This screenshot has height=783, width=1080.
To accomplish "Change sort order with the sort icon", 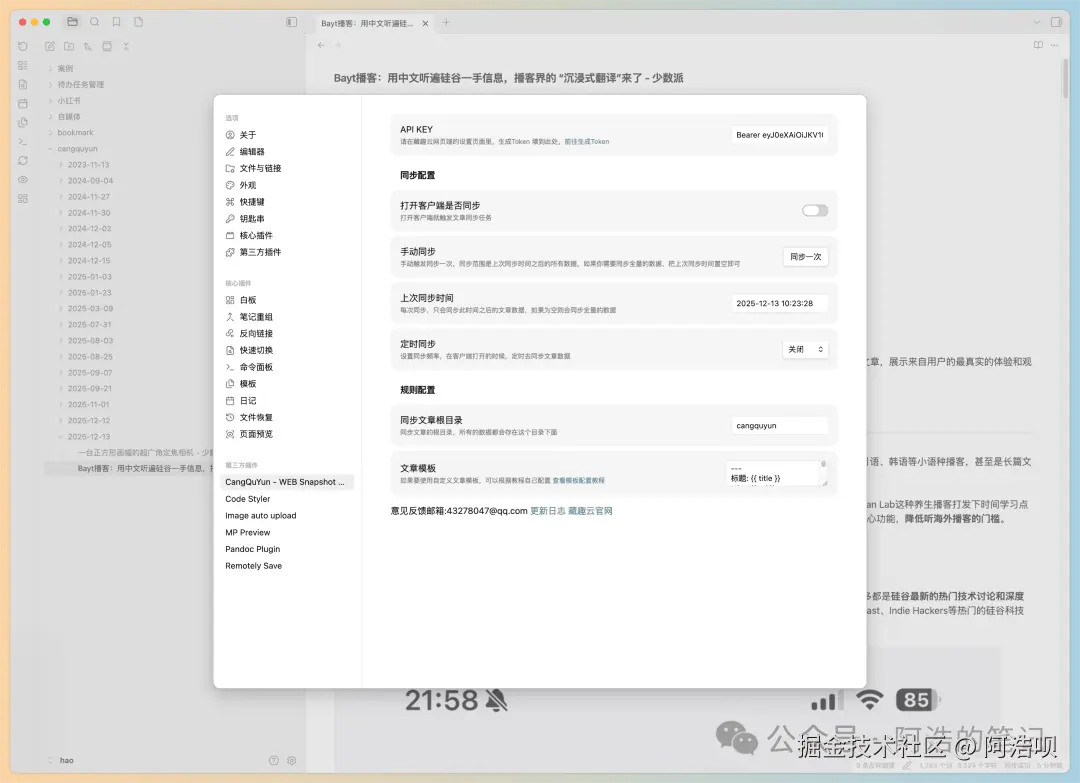I will (x=87, y=46).
